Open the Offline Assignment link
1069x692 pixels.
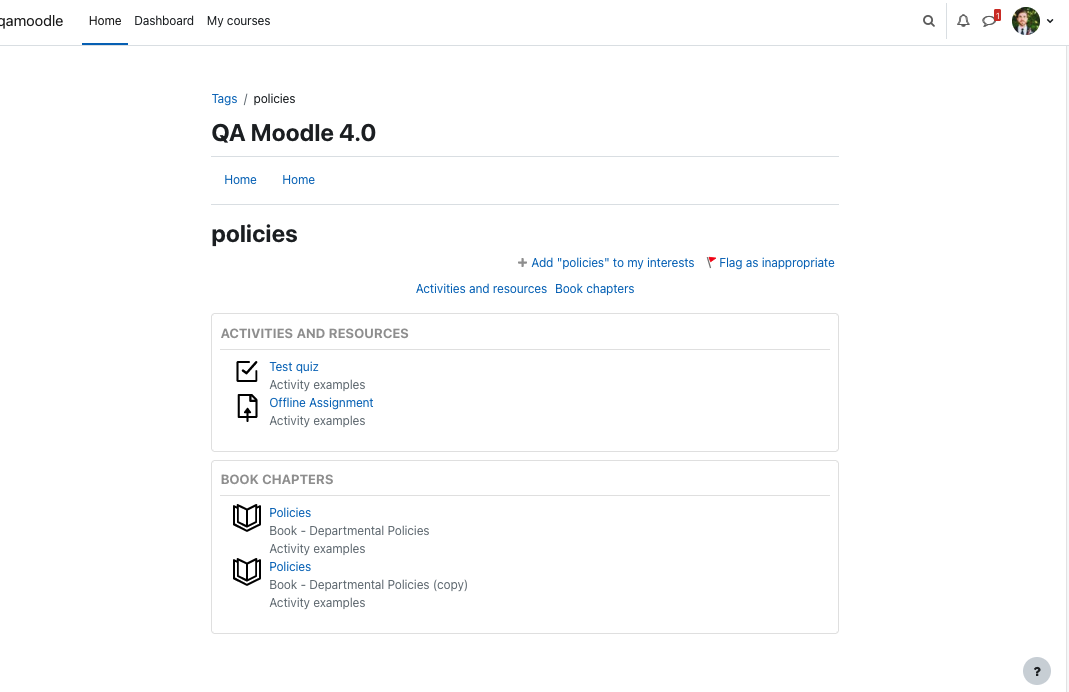coord(321,403)
